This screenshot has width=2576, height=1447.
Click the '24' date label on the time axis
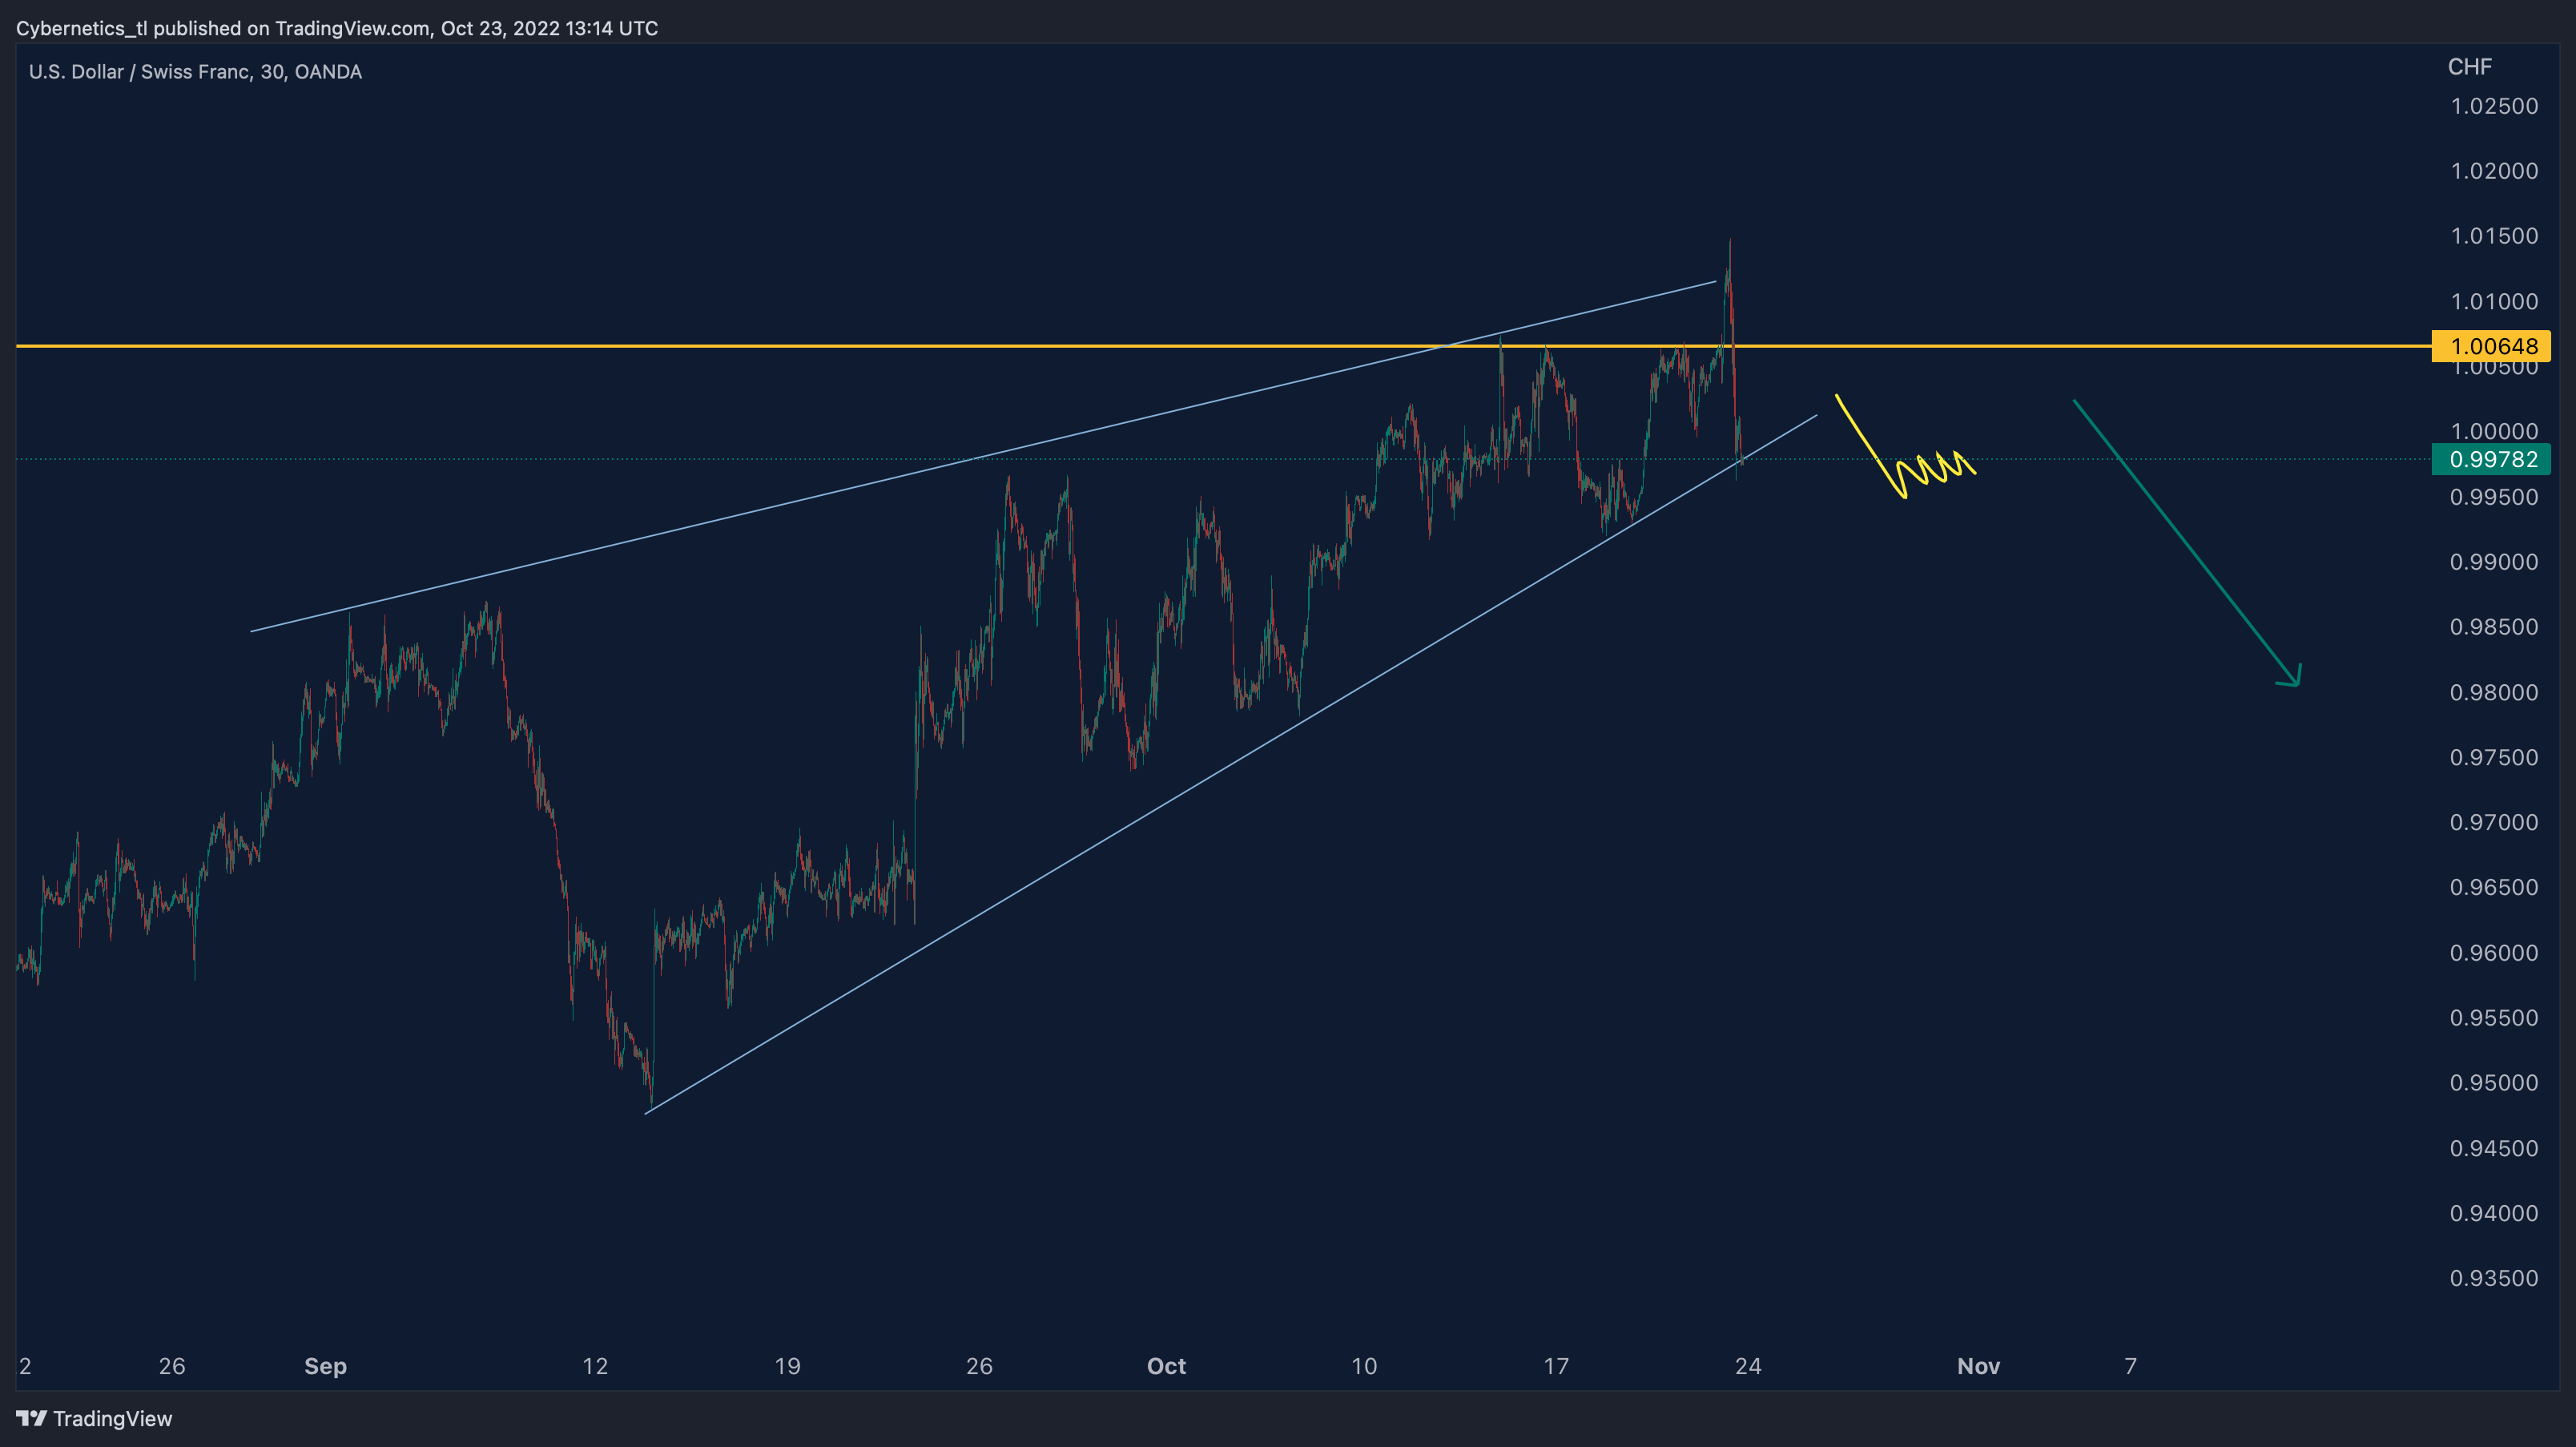click(x=1748, y=1366)
